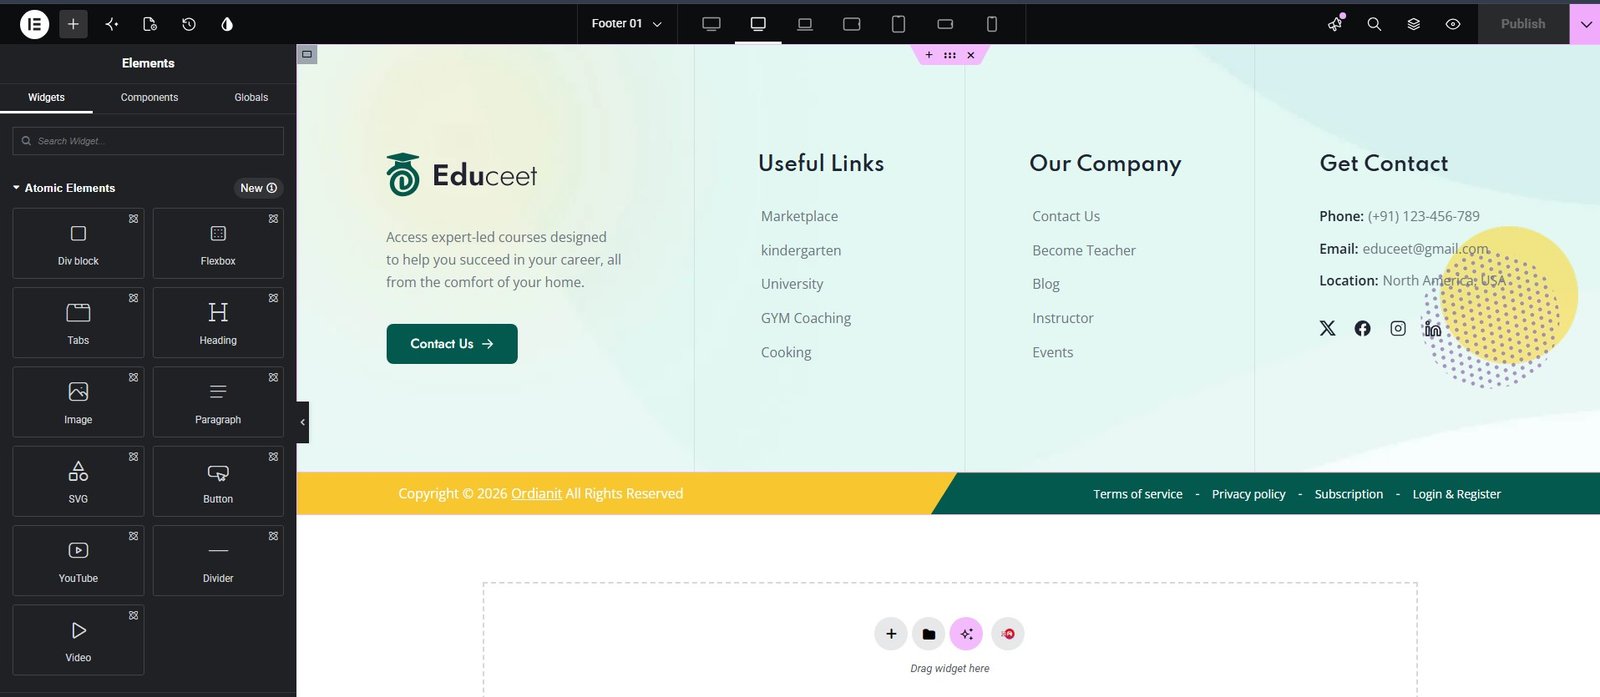Select the Components tab
Viewport: 1600px width, 697px height.
[x=149, y=97]
